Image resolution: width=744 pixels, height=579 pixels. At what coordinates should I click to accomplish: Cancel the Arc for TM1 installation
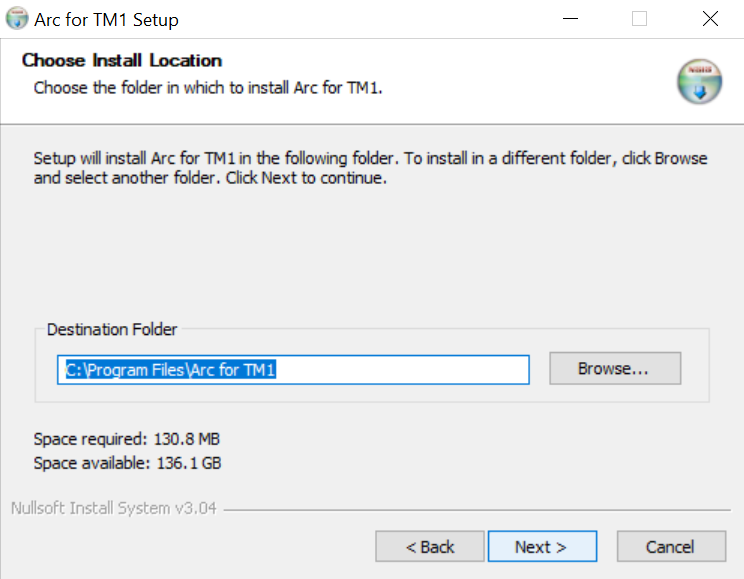[670, 547]
